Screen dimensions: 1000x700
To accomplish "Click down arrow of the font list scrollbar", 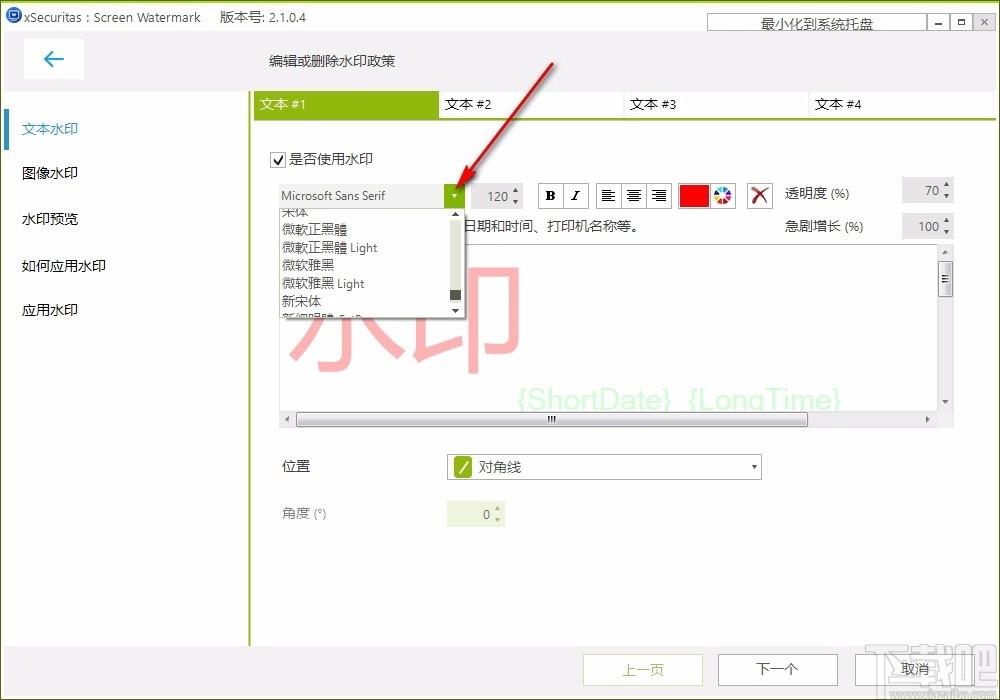I will [x=455, y=310].
